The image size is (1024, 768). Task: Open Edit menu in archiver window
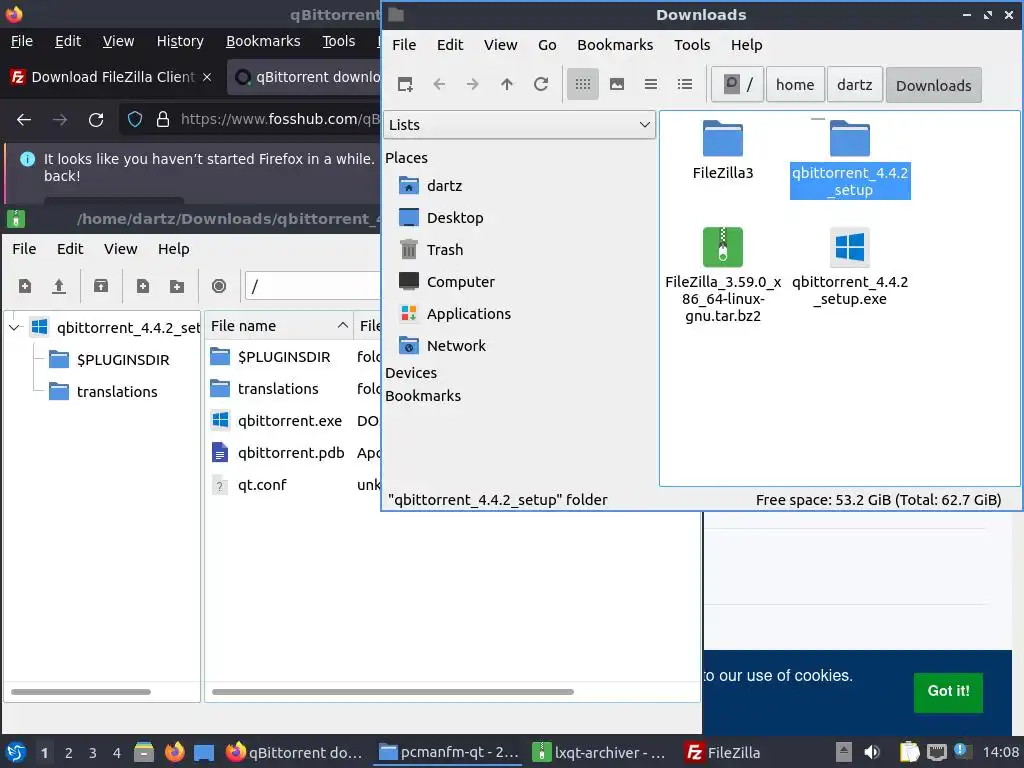(70, 249)
